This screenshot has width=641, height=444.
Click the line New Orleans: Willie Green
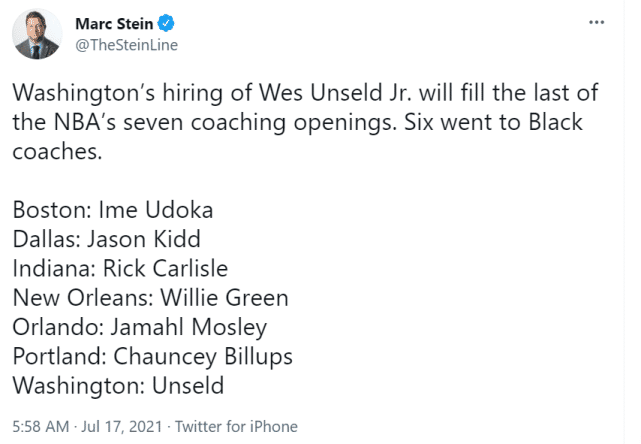coord(150,298)
